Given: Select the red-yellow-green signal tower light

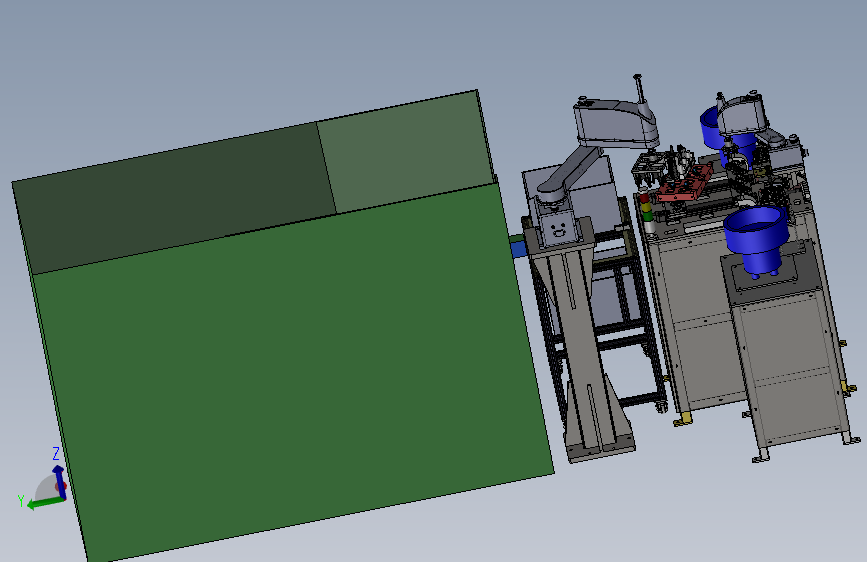Looking at the screenshot, I should (646, 212).
